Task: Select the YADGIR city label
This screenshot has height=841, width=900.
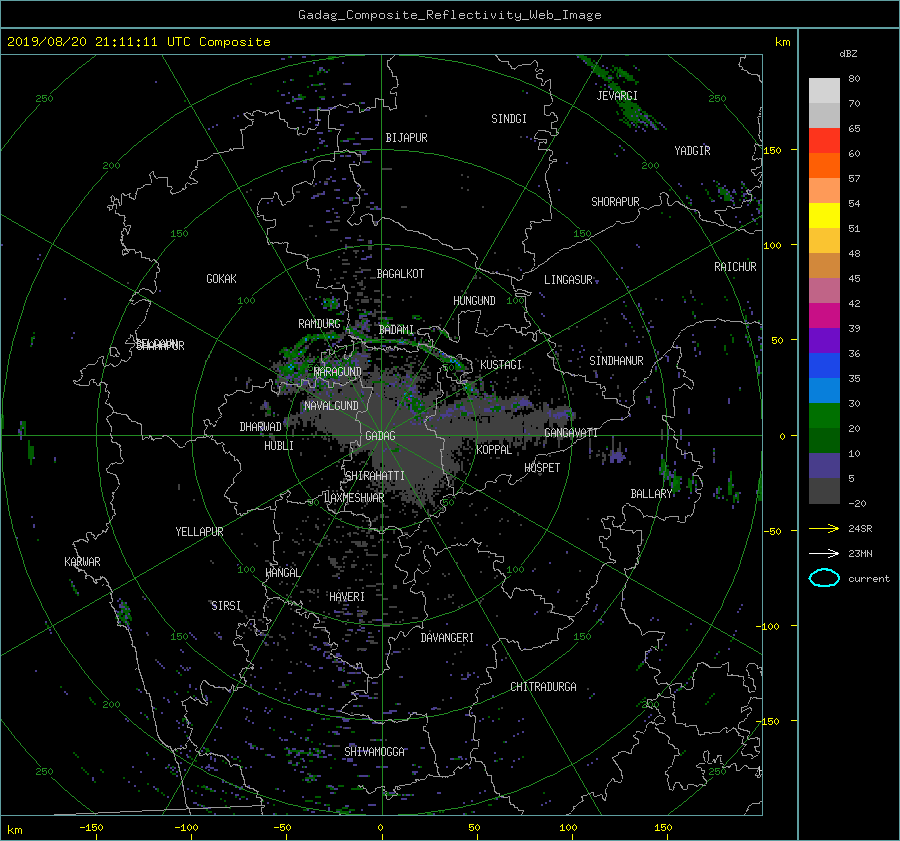Action: (x=692, y=151)
